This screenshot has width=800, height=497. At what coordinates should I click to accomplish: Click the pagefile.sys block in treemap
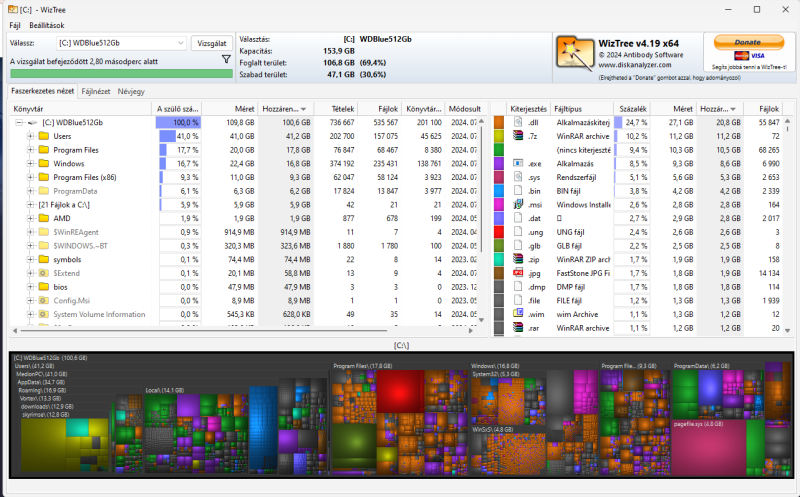[709, 447]
